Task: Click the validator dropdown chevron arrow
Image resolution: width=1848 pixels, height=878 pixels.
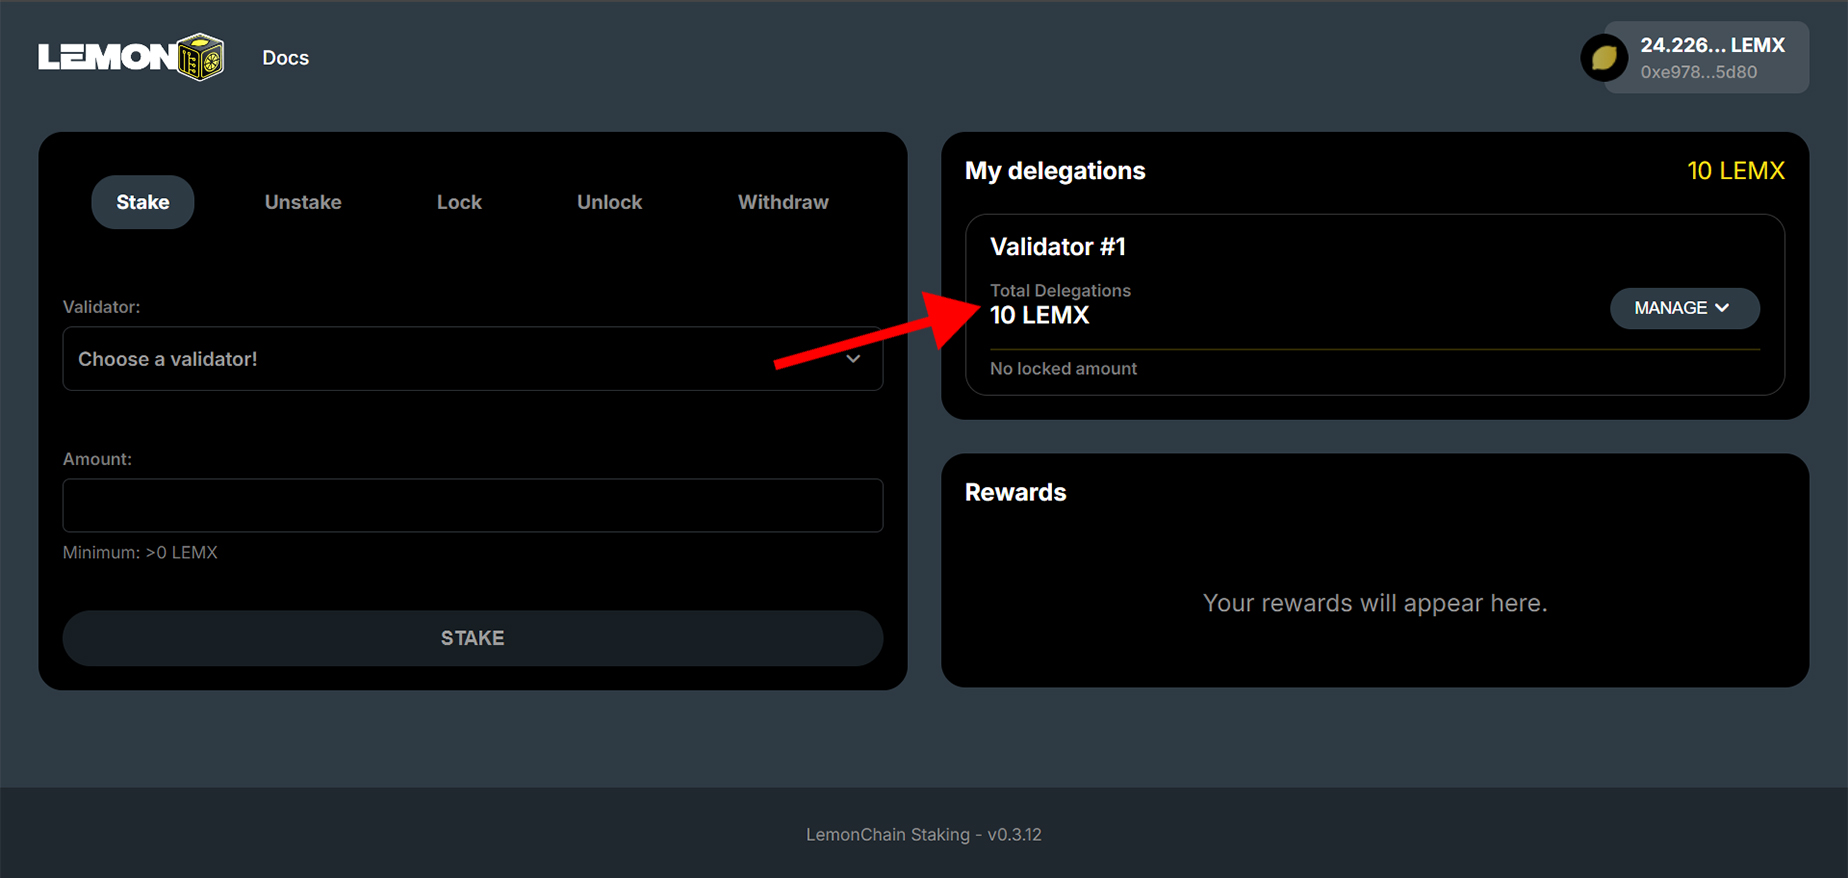Action: coord(853,359)
